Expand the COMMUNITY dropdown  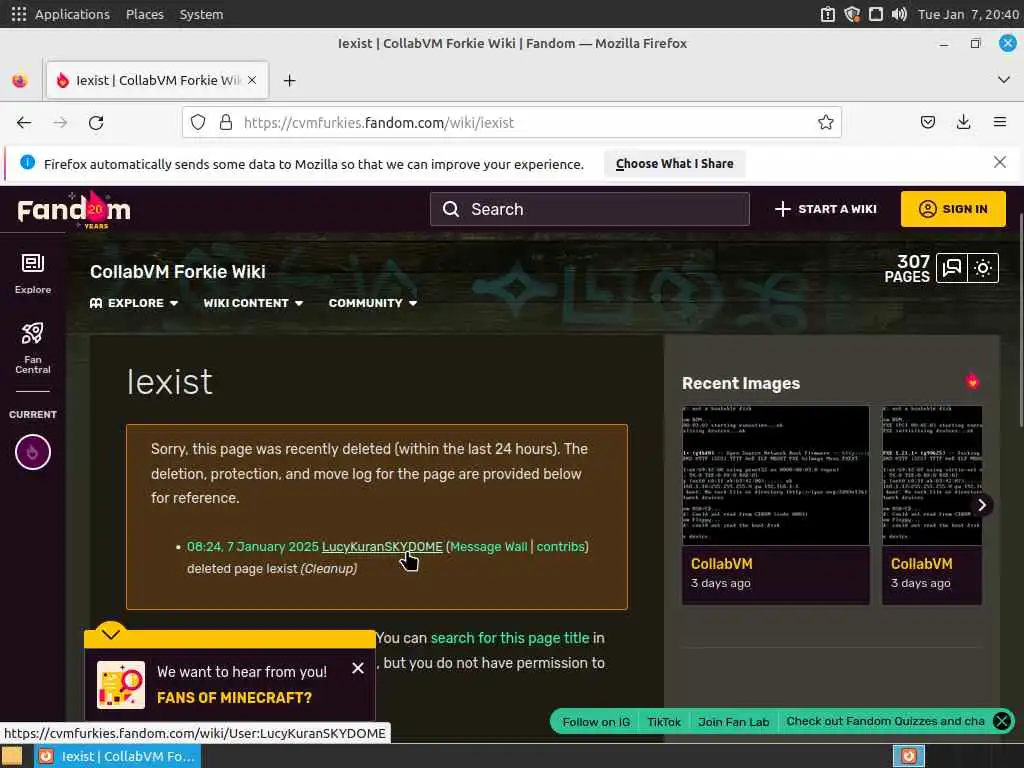[x=373, y=303]
